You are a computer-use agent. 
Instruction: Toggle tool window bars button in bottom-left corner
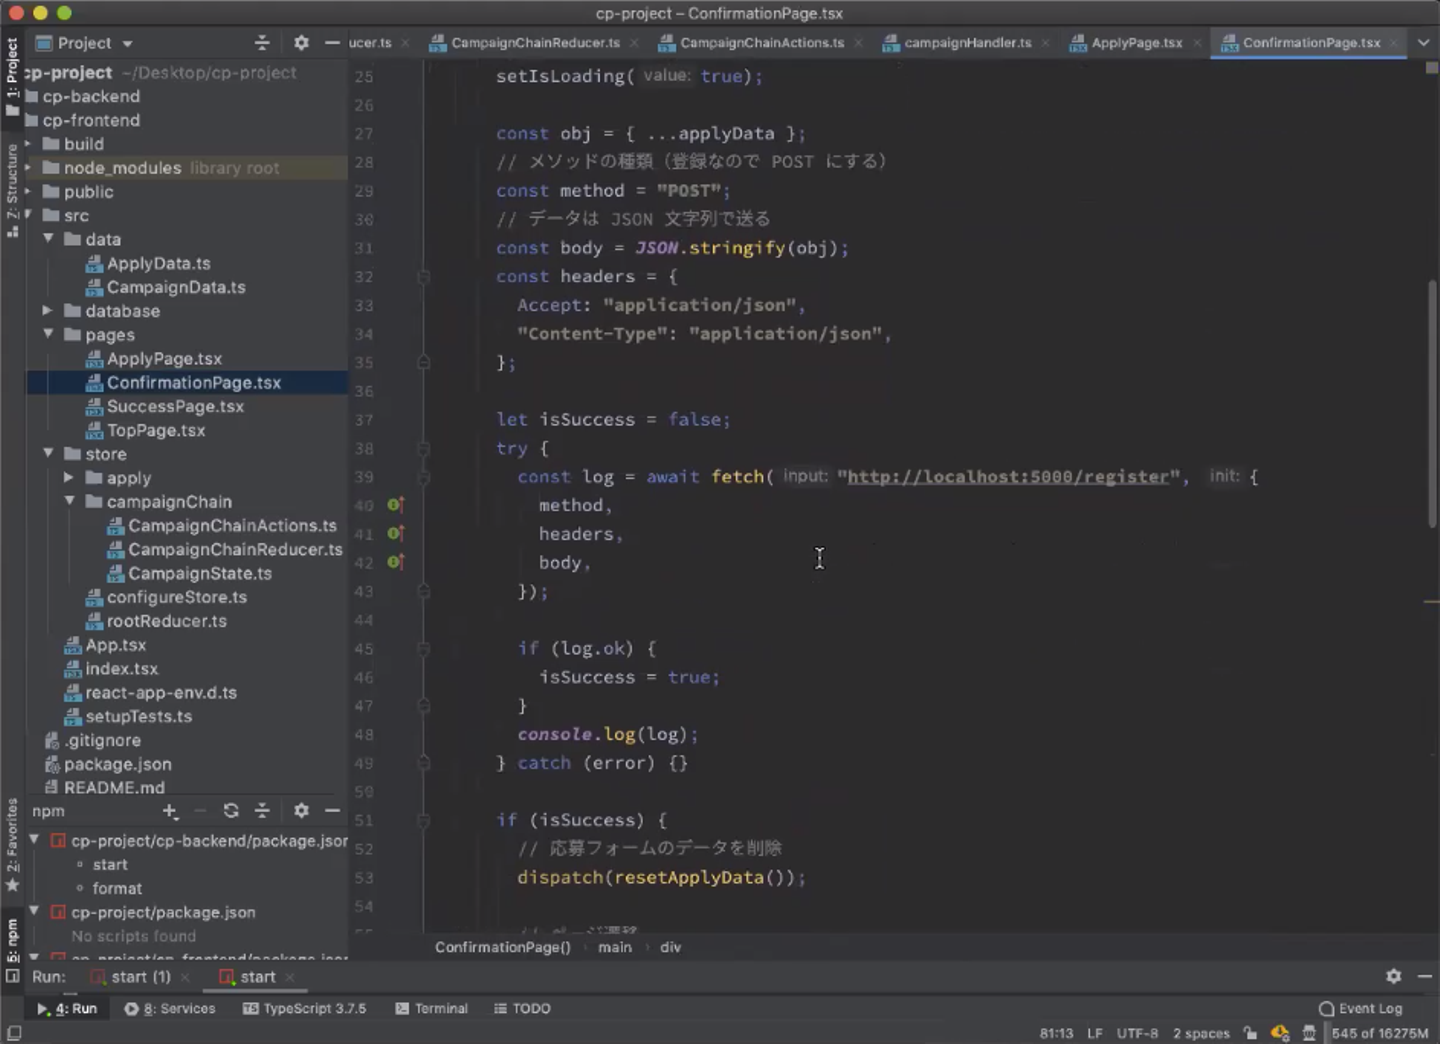coord(13,1033)
